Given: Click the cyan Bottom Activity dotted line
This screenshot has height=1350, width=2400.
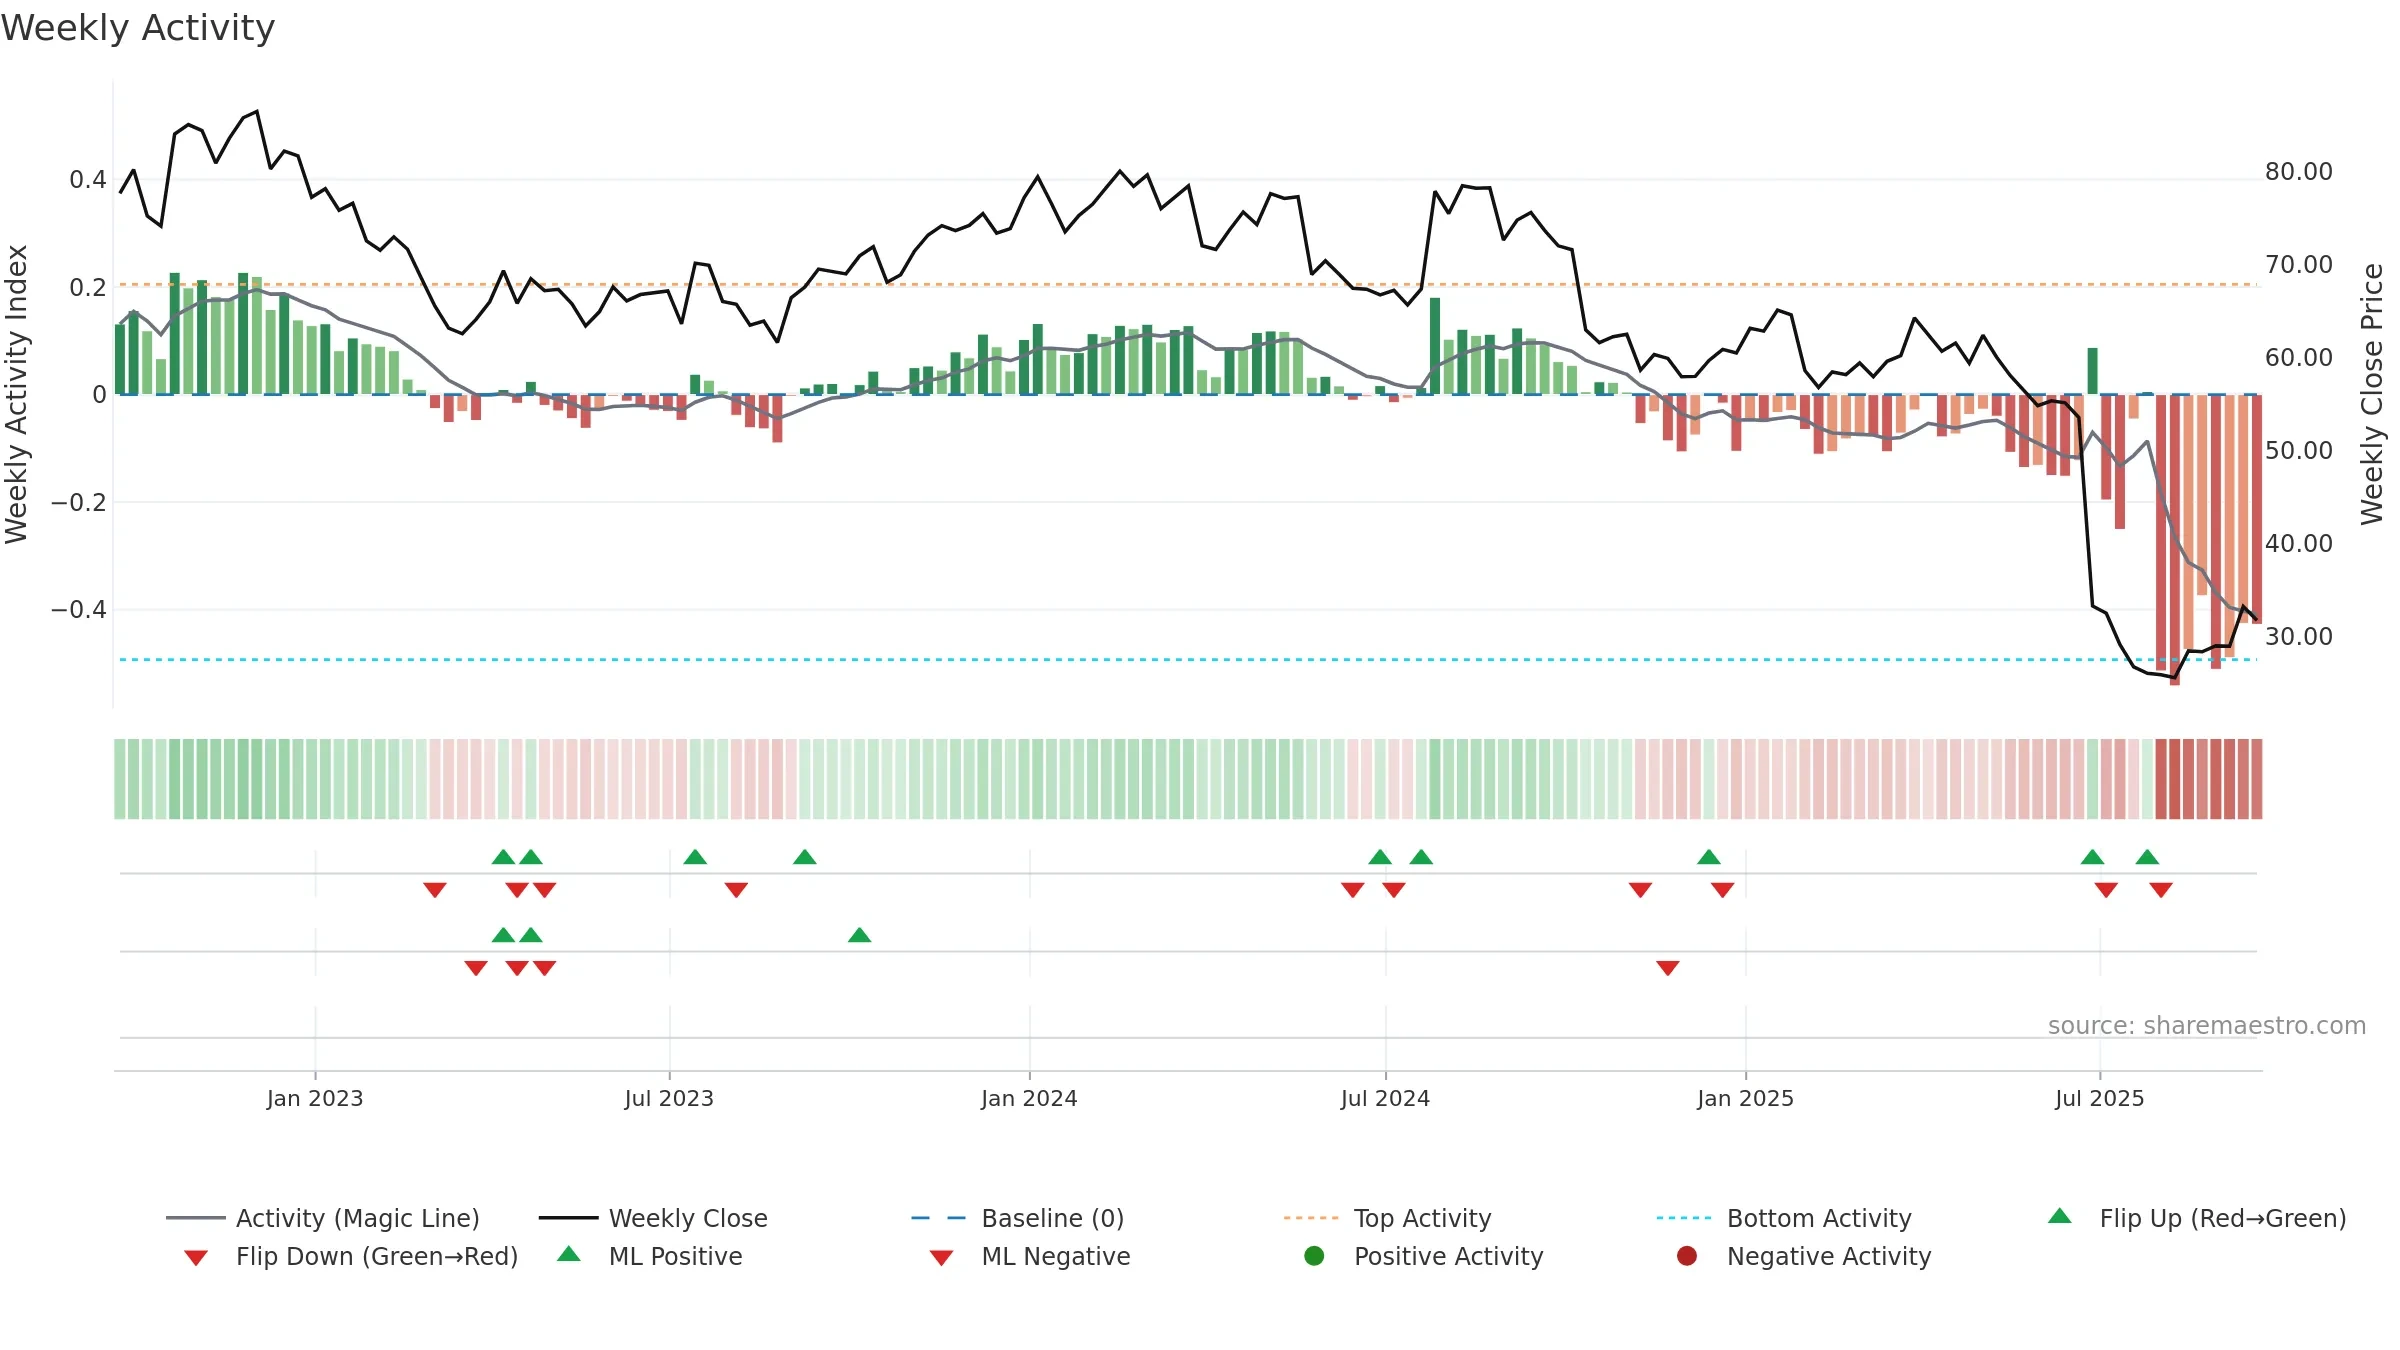Looking at the screenshot, I should tap(1188, 660).
